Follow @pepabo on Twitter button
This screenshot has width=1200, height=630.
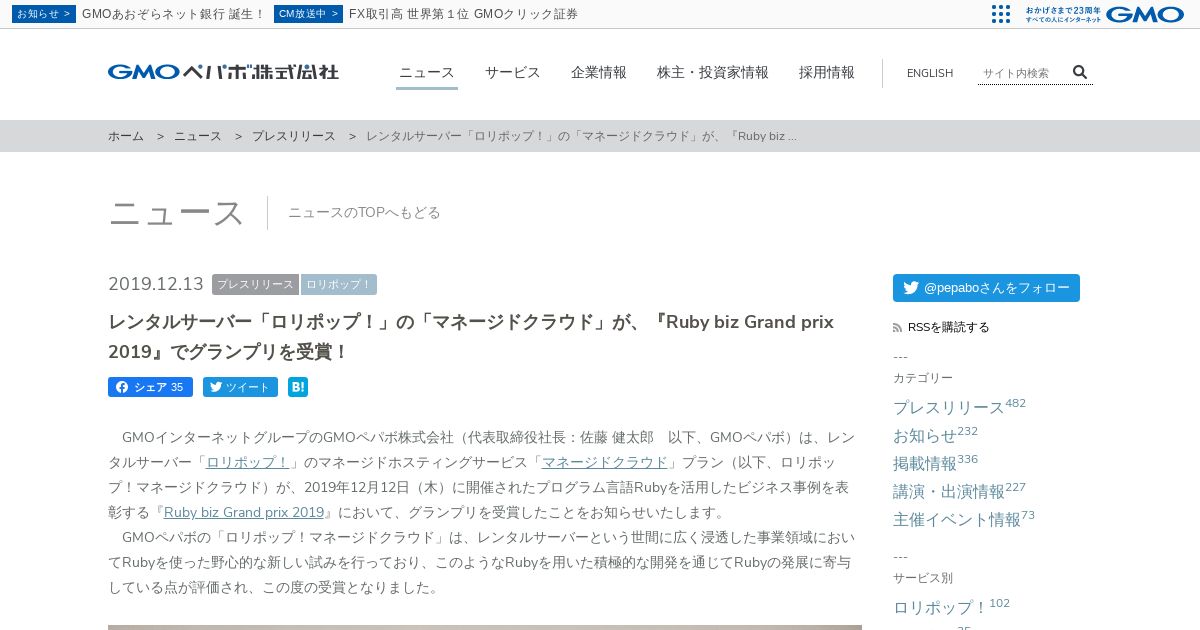986,288
